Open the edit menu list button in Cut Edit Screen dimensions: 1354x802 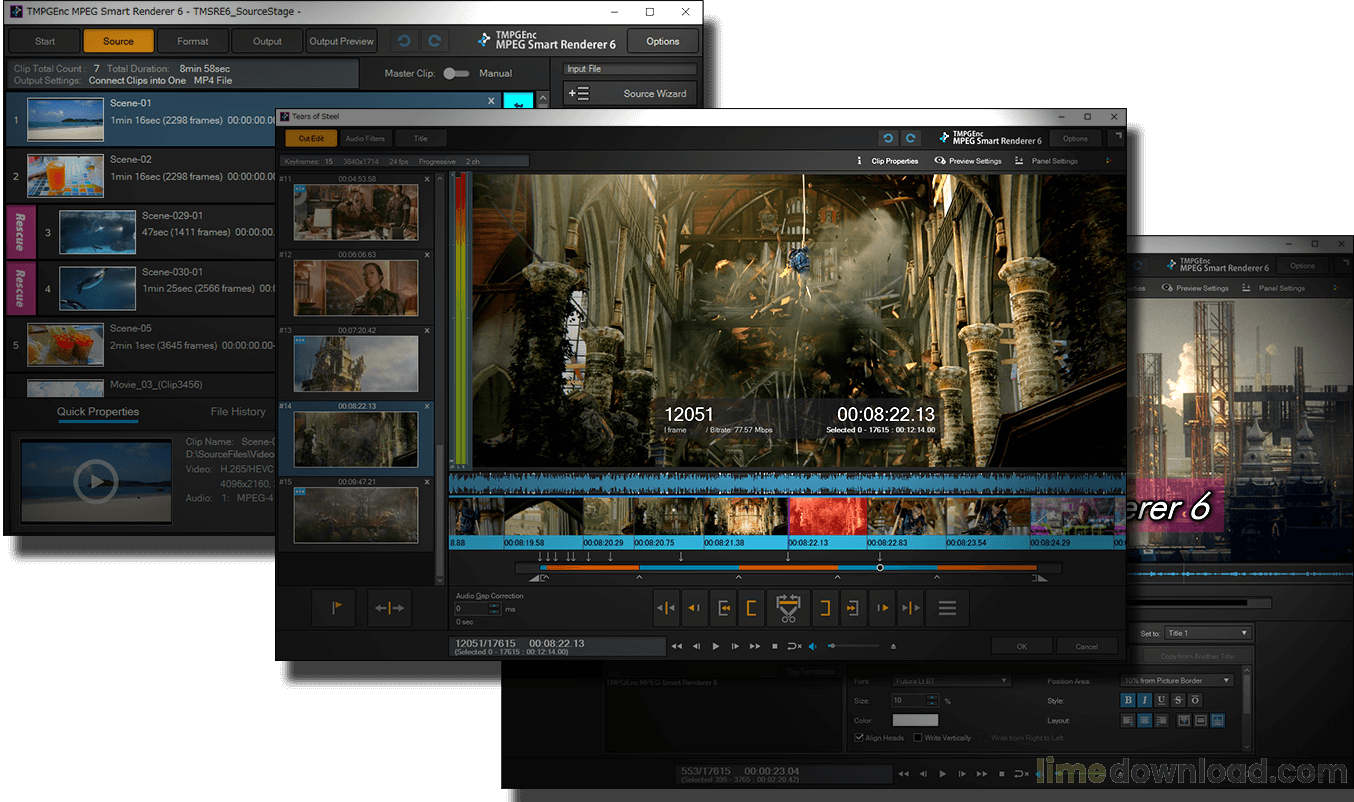point(947,607)
